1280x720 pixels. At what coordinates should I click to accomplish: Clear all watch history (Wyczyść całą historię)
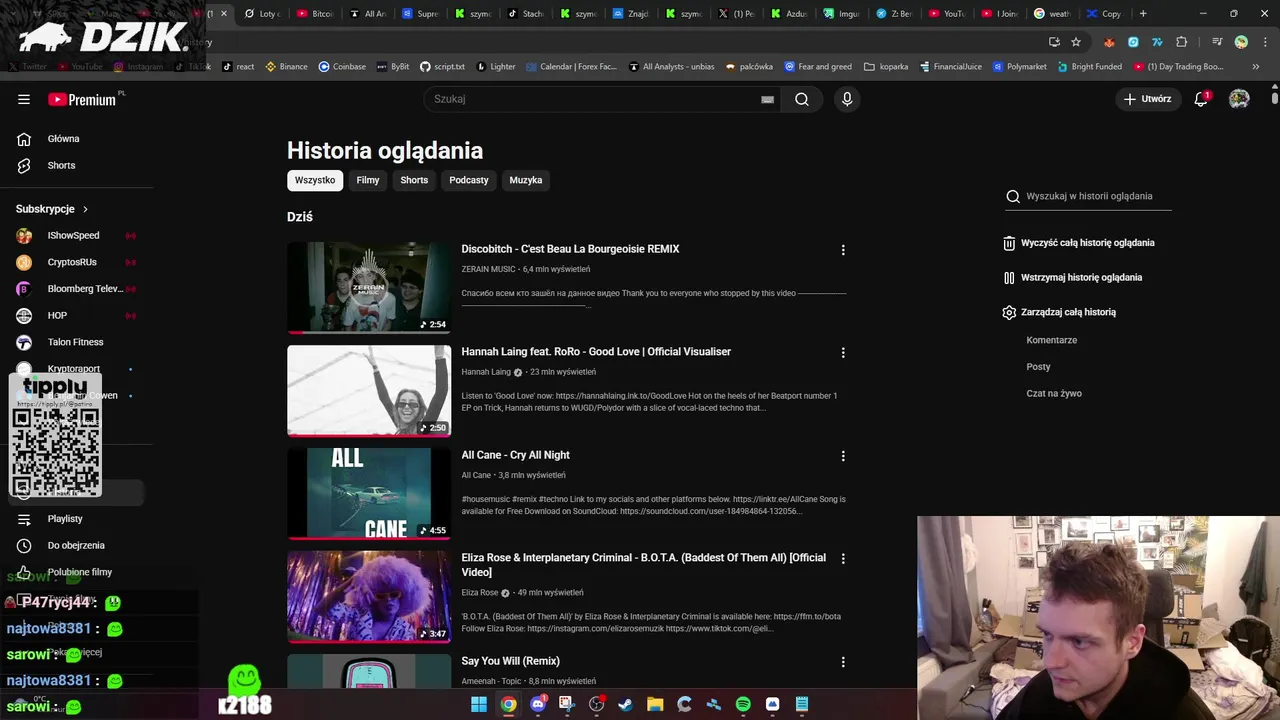(x=1078, y=242)
